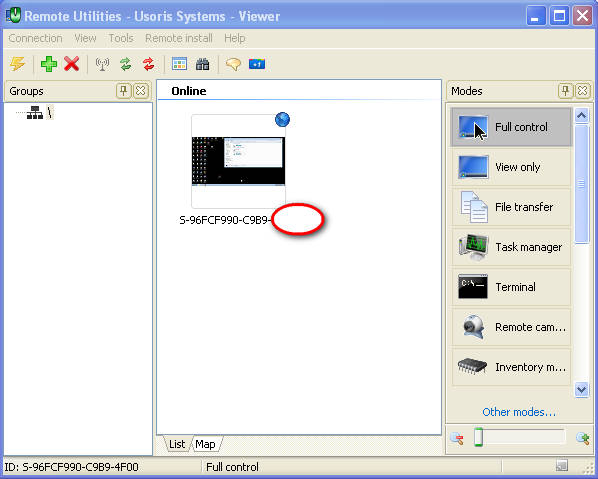This screenshot has height=479, width=598.
Task: Click status bar ID S-96FCF990-C9B9-4F00
Action: [71, 467]
